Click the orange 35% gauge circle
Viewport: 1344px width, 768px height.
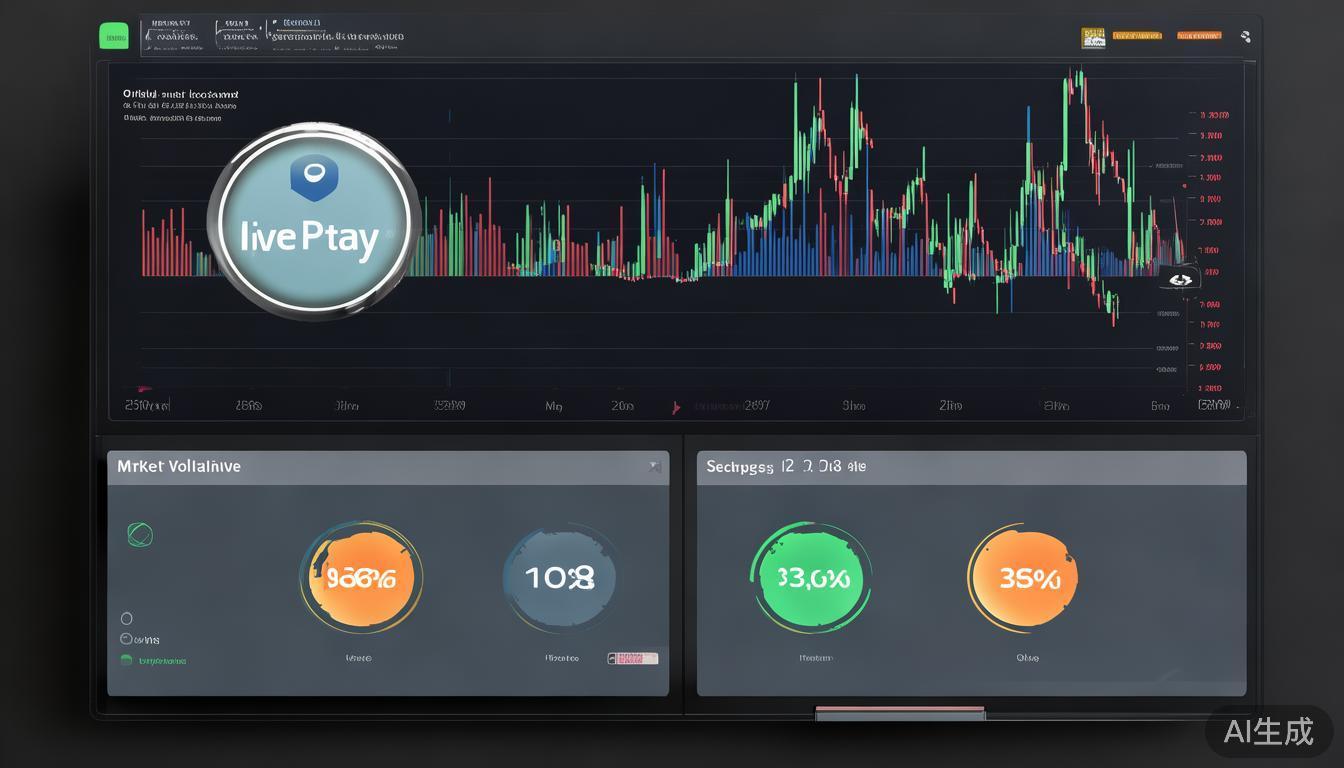click(1023, 579)
